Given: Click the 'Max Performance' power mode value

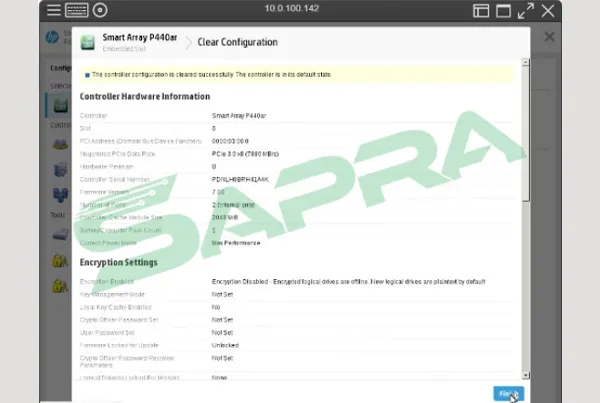Looking at the screenshot, I should (x=236, y=243).
